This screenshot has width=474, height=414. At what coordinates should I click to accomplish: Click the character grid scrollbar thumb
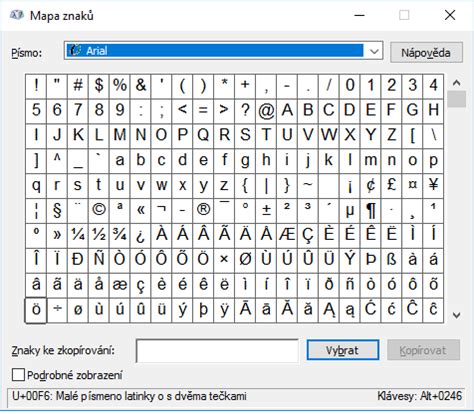click(x=456, y=99)
